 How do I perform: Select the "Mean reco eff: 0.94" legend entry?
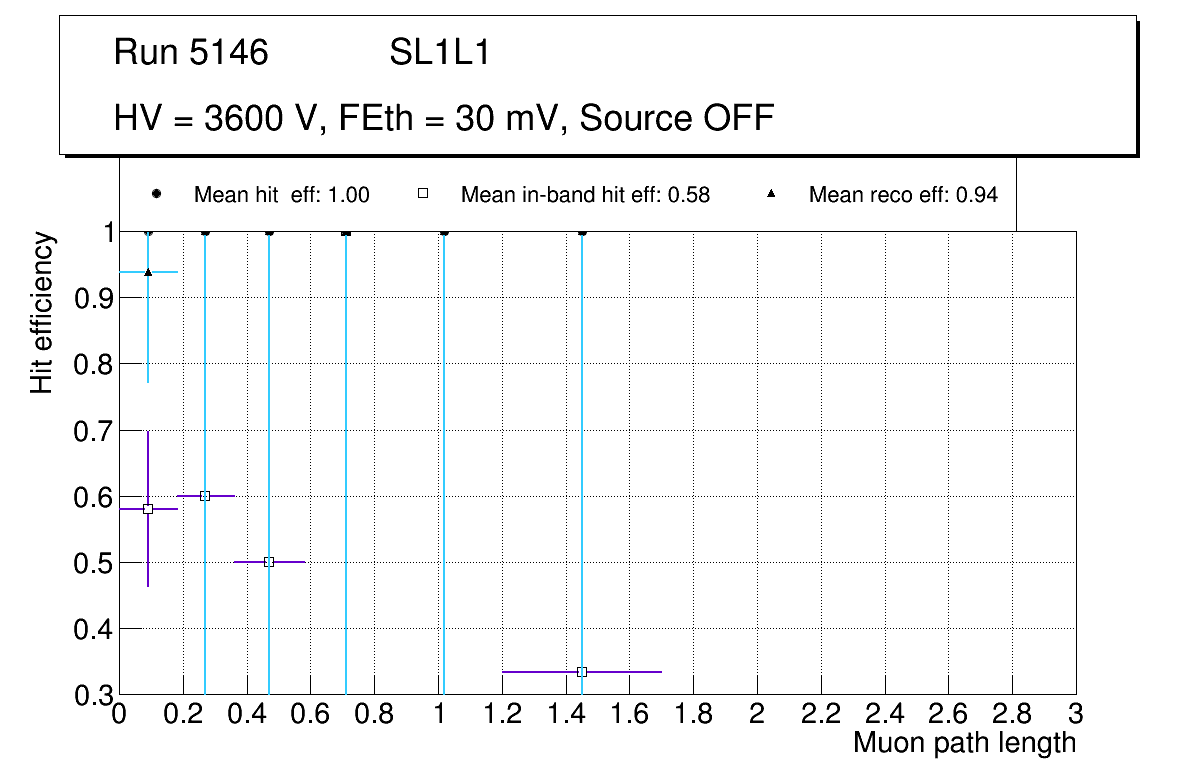903,195
